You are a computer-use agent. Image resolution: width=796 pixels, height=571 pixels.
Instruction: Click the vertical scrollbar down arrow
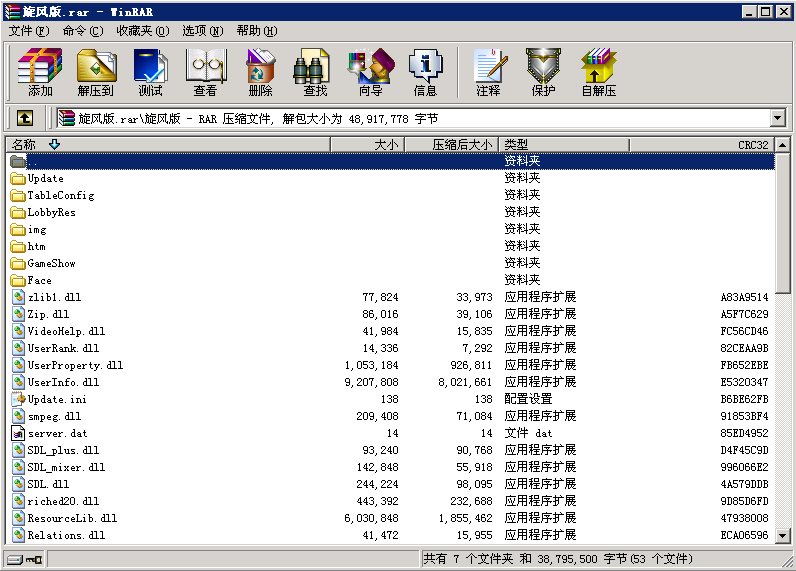pos(784,536)
